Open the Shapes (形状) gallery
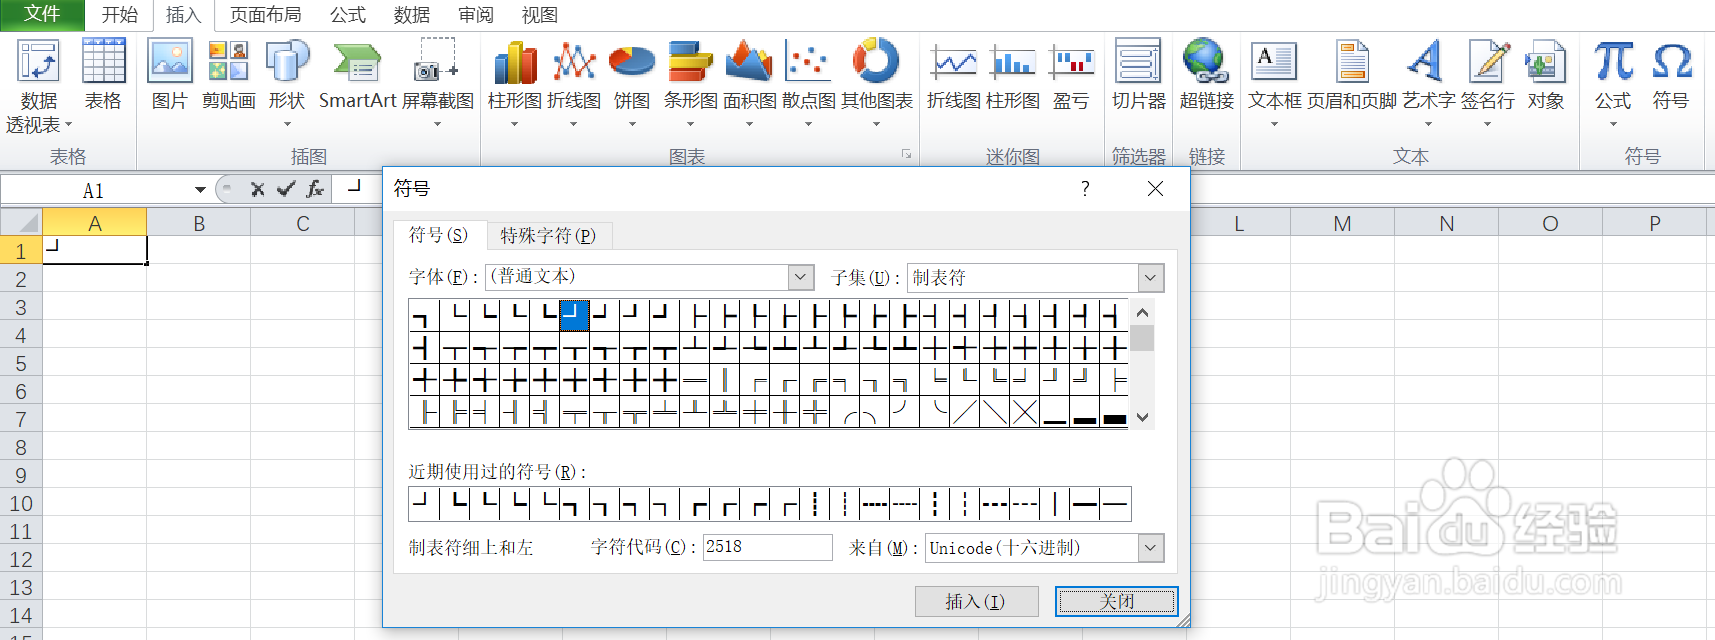This screenshot has width=1715, height=640. (x=287, y=84)
